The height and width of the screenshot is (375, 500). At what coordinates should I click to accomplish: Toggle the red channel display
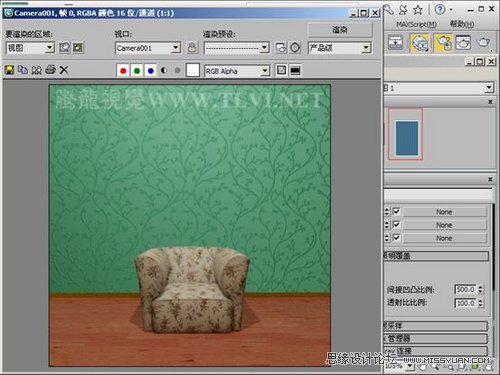123,71
